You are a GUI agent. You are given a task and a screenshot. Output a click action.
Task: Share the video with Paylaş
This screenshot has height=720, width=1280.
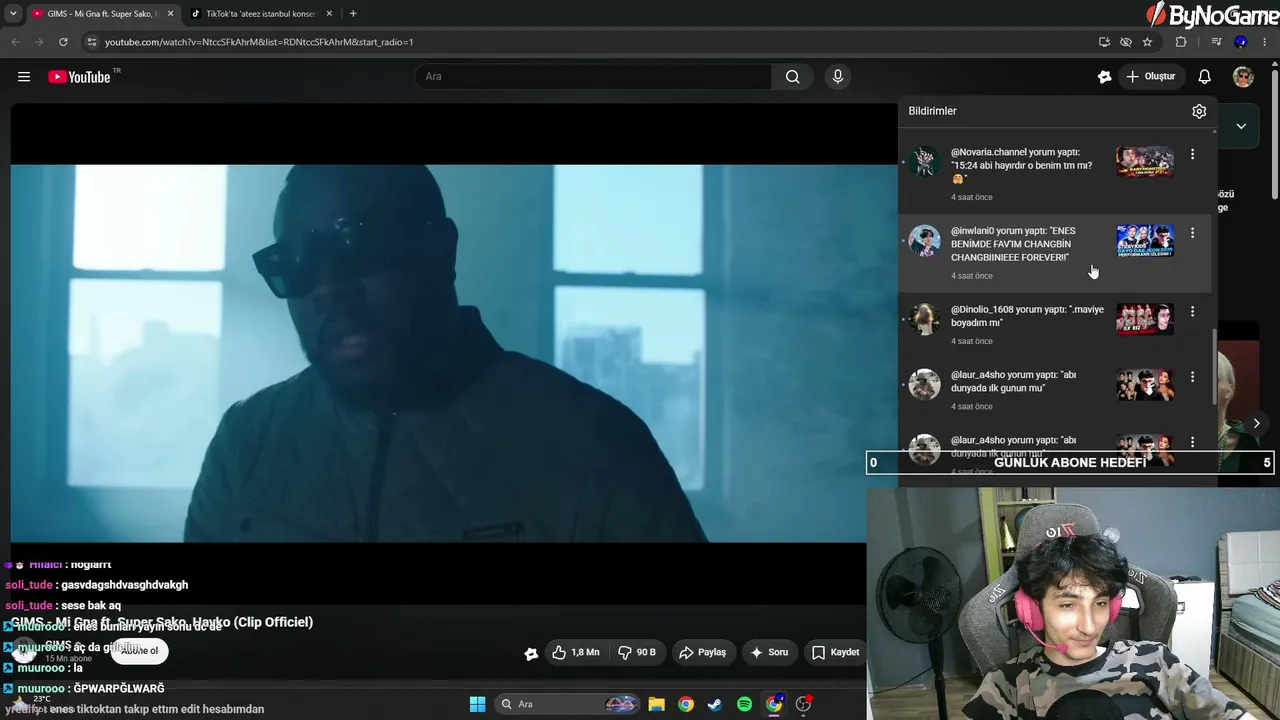click(x=703, y=653)
